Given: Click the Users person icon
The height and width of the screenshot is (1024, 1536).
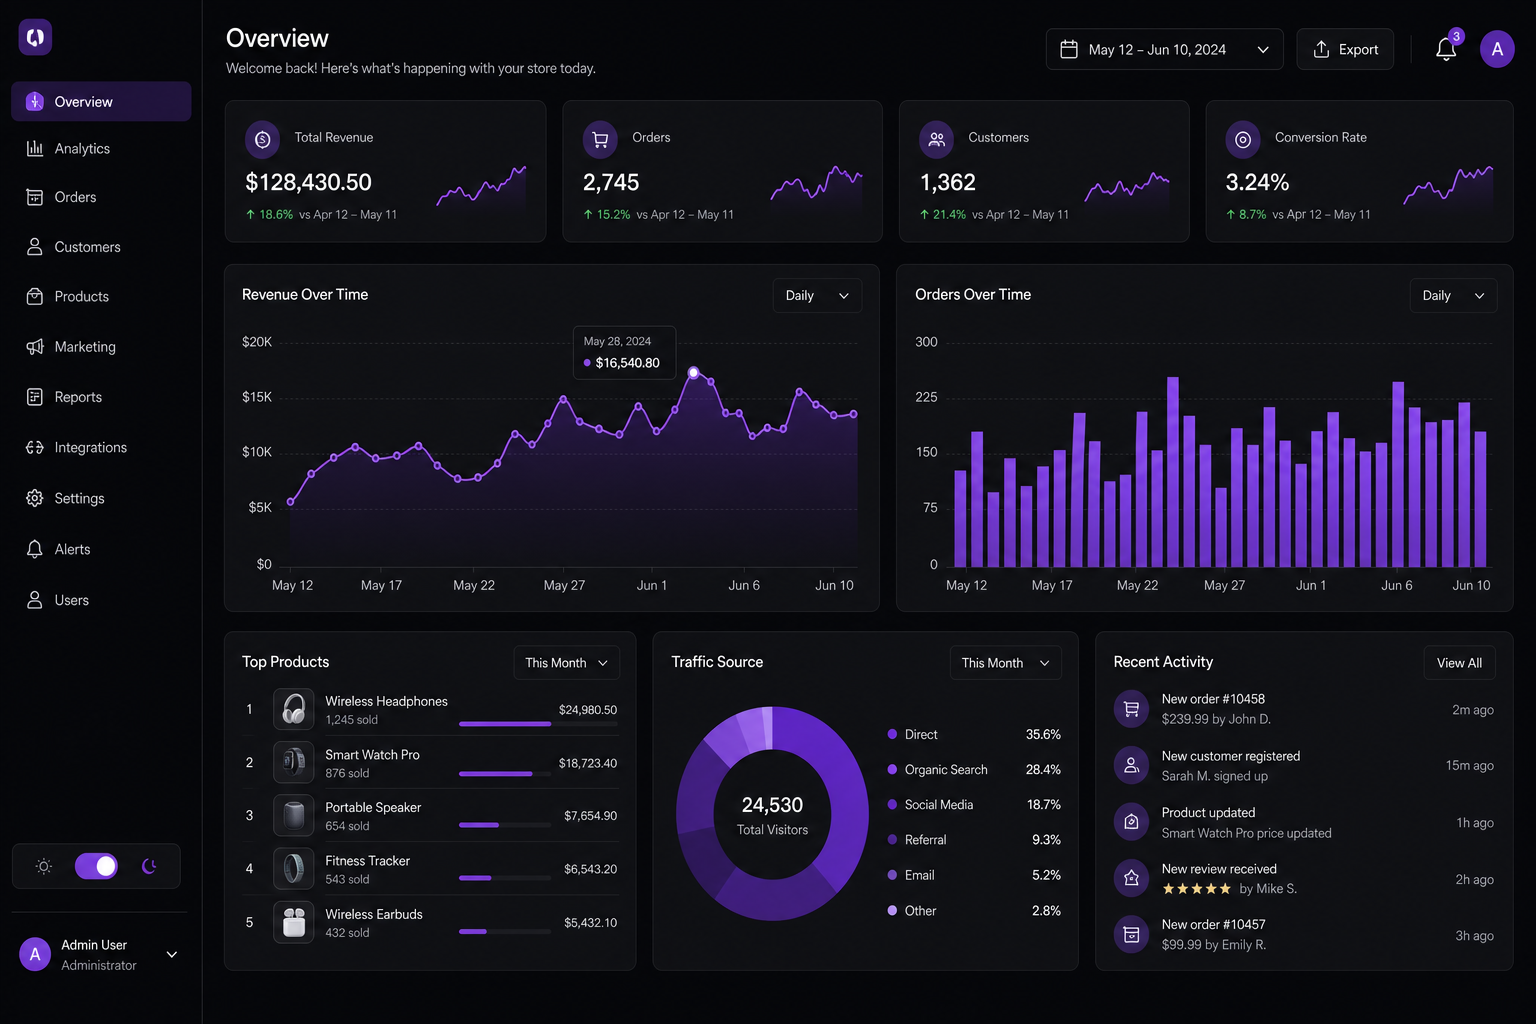Looking at the screenshot, I should point(35,600).
